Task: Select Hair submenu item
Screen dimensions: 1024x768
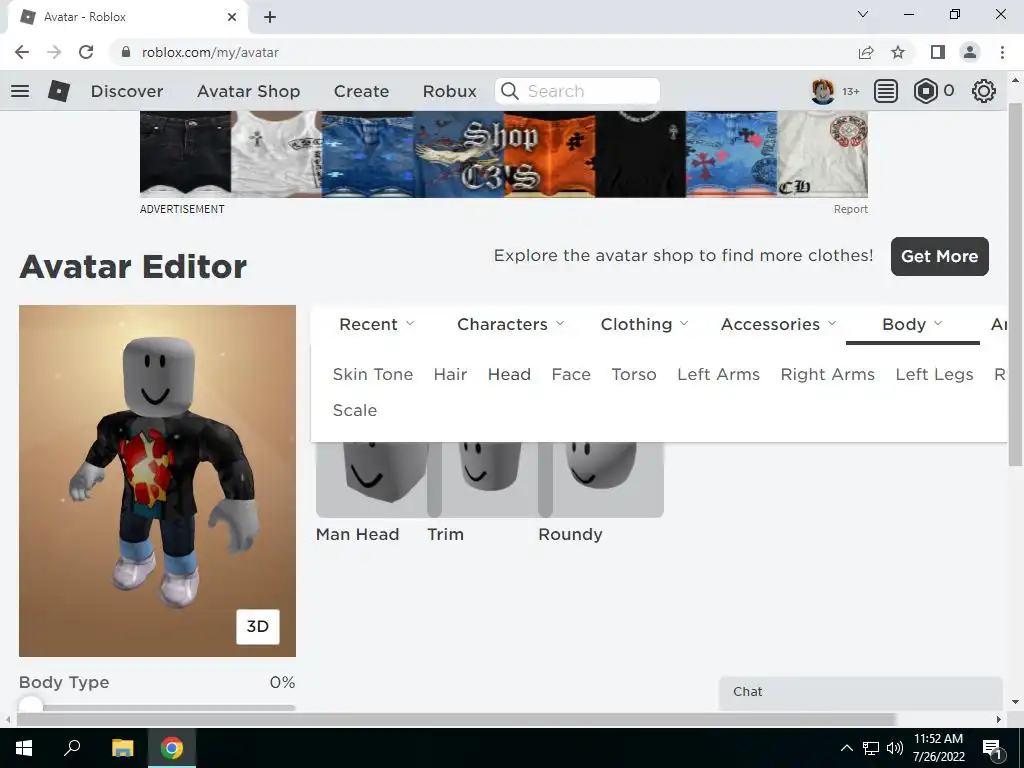Action: pyautogui.click(x=451, y=375)
